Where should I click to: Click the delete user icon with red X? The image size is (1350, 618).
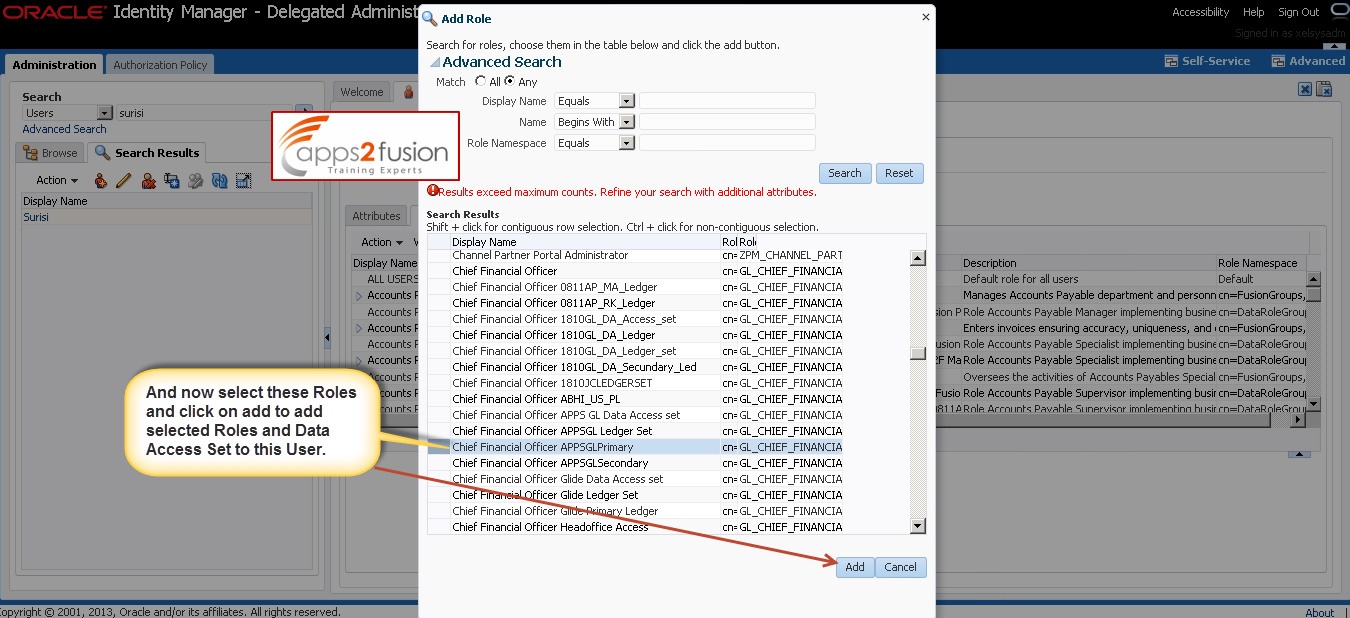(x=148, y=181)
